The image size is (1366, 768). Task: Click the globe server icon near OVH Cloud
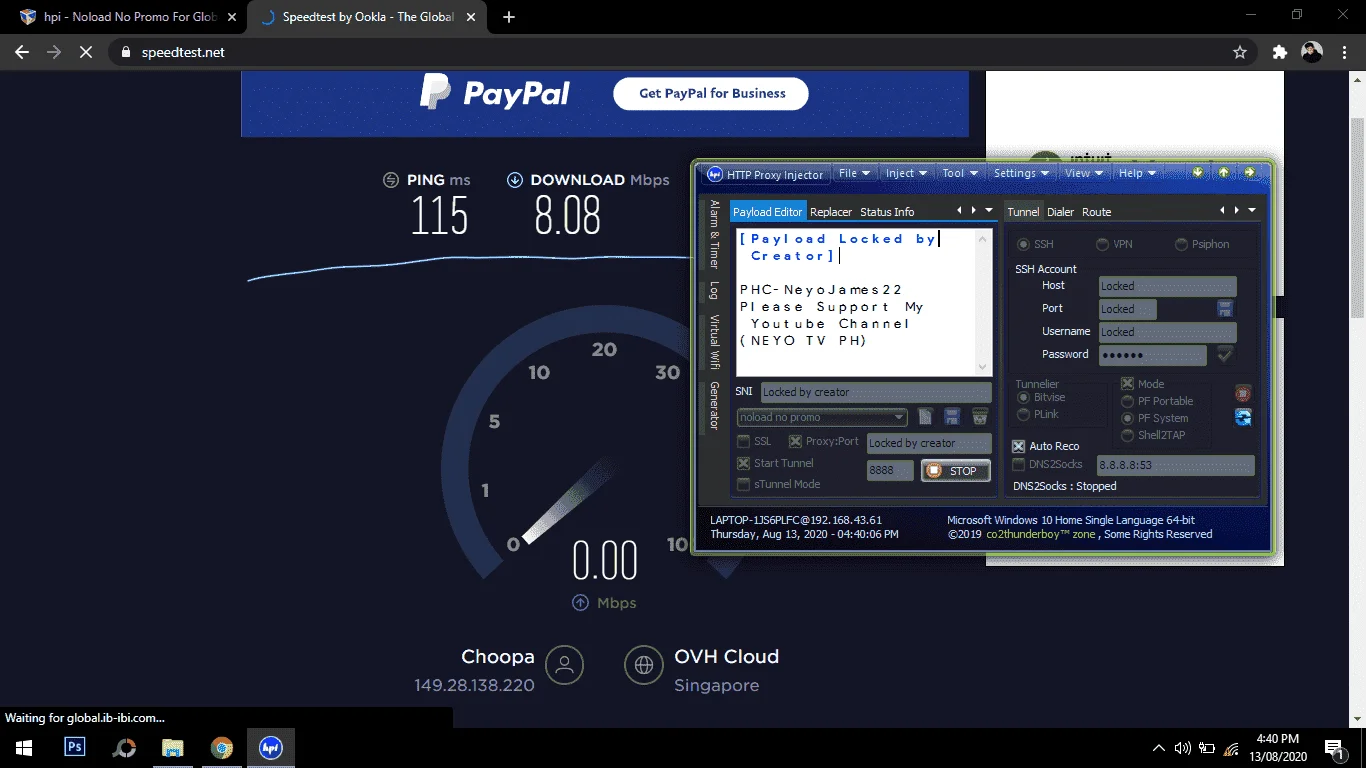[x=643, y=663]
